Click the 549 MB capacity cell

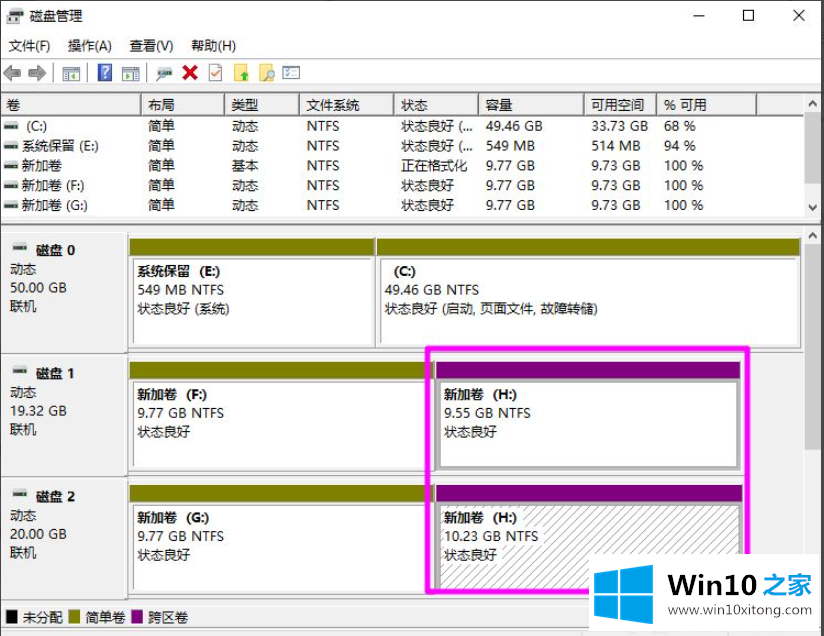click(510, 146)
